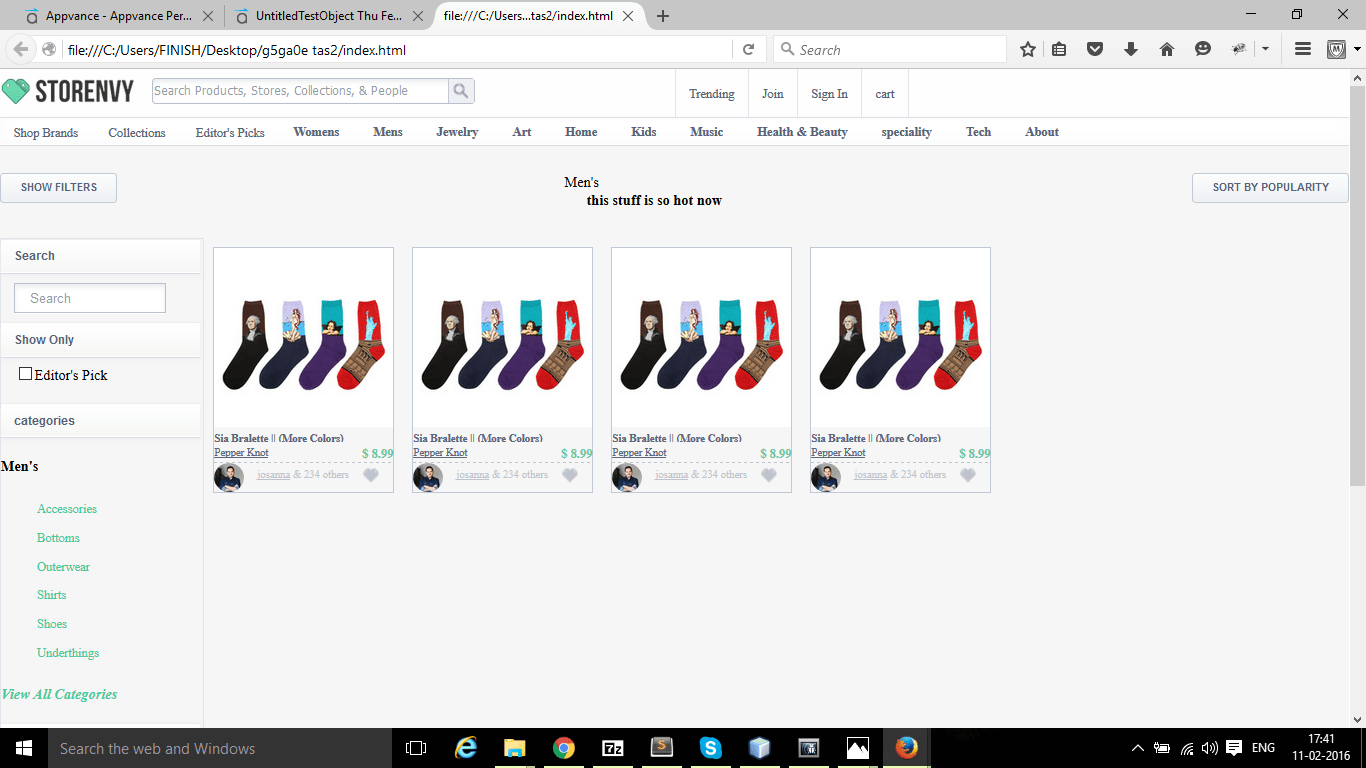Bookmark this page with the star icon
Viewport: 1366px width, 768px height.
point(1028,49)
